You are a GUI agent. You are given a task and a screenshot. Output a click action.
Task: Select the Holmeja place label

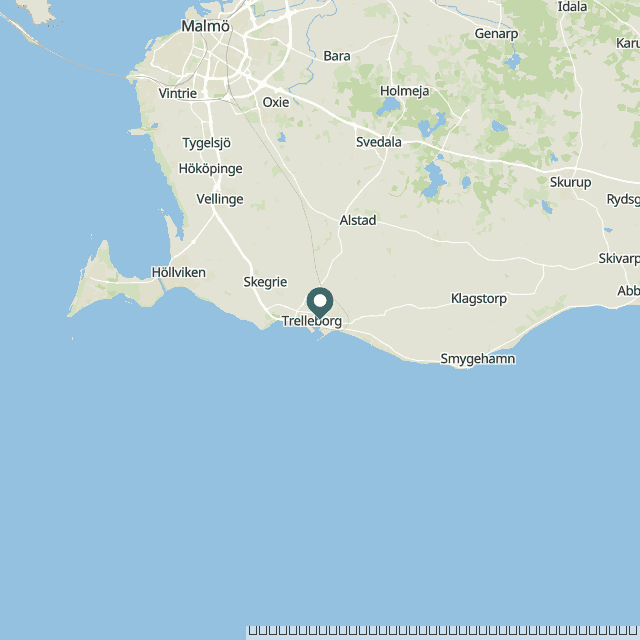coord(404,91)
